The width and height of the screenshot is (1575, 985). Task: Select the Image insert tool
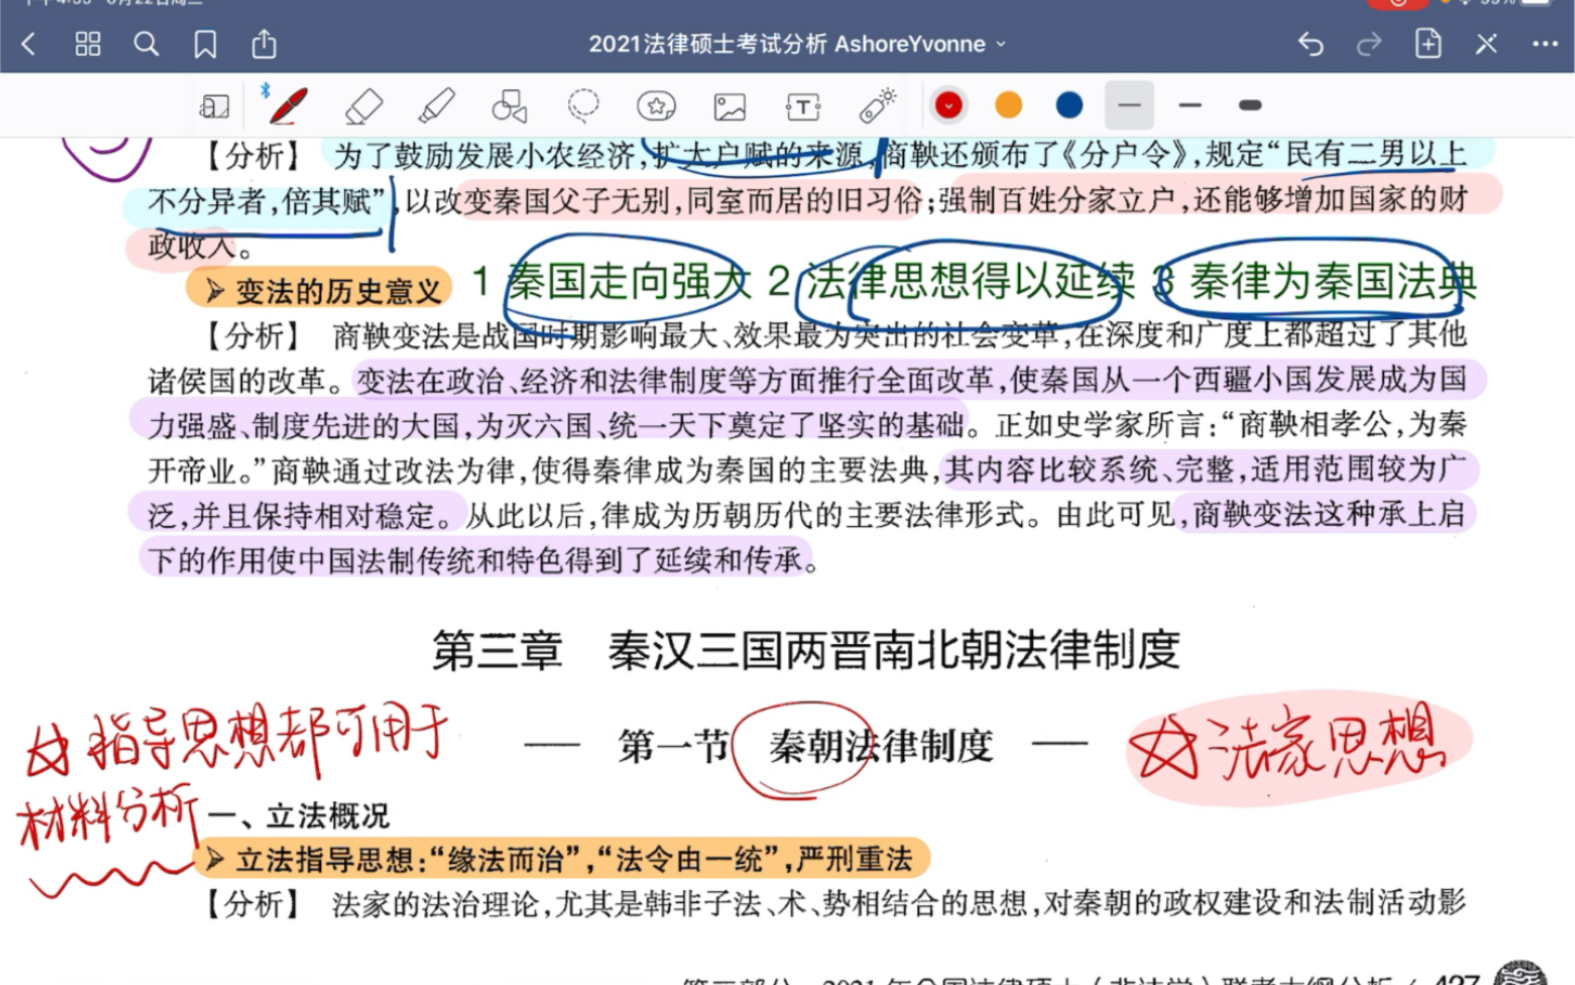pyautogui.click(x=730, y=106)
